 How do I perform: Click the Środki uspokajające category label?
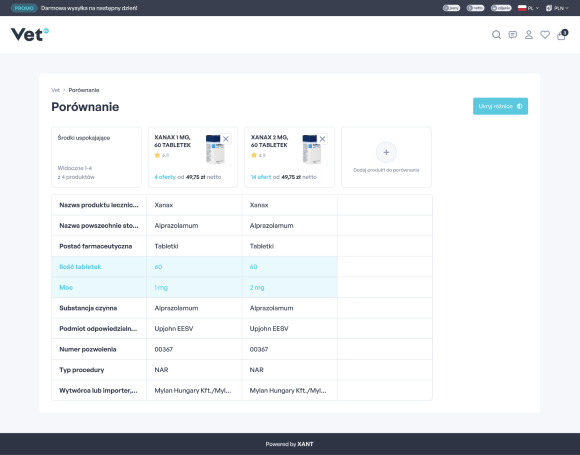coord(84,138)
